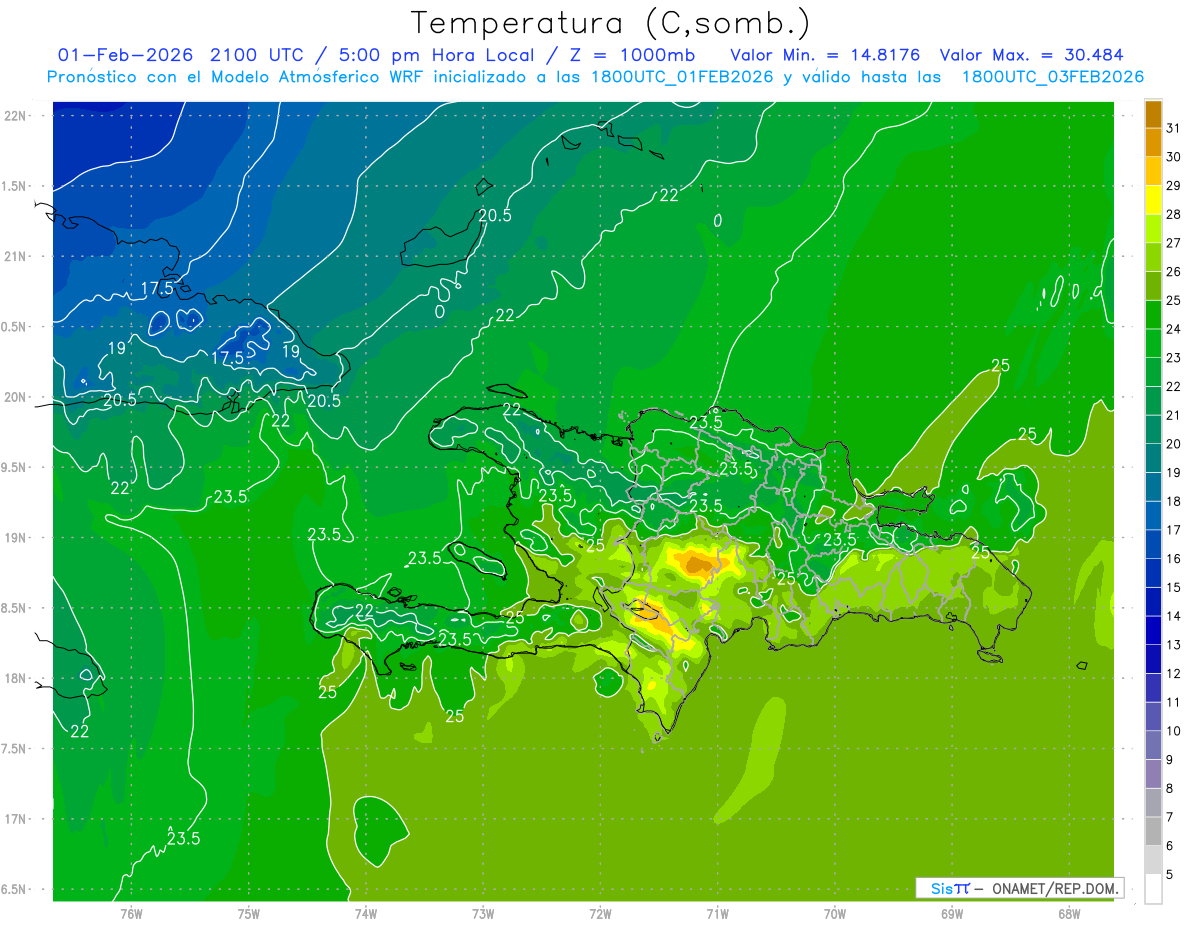Click the "74W" longitude axis label
This screenshot has width=1200, height=927.
point(366,913)
